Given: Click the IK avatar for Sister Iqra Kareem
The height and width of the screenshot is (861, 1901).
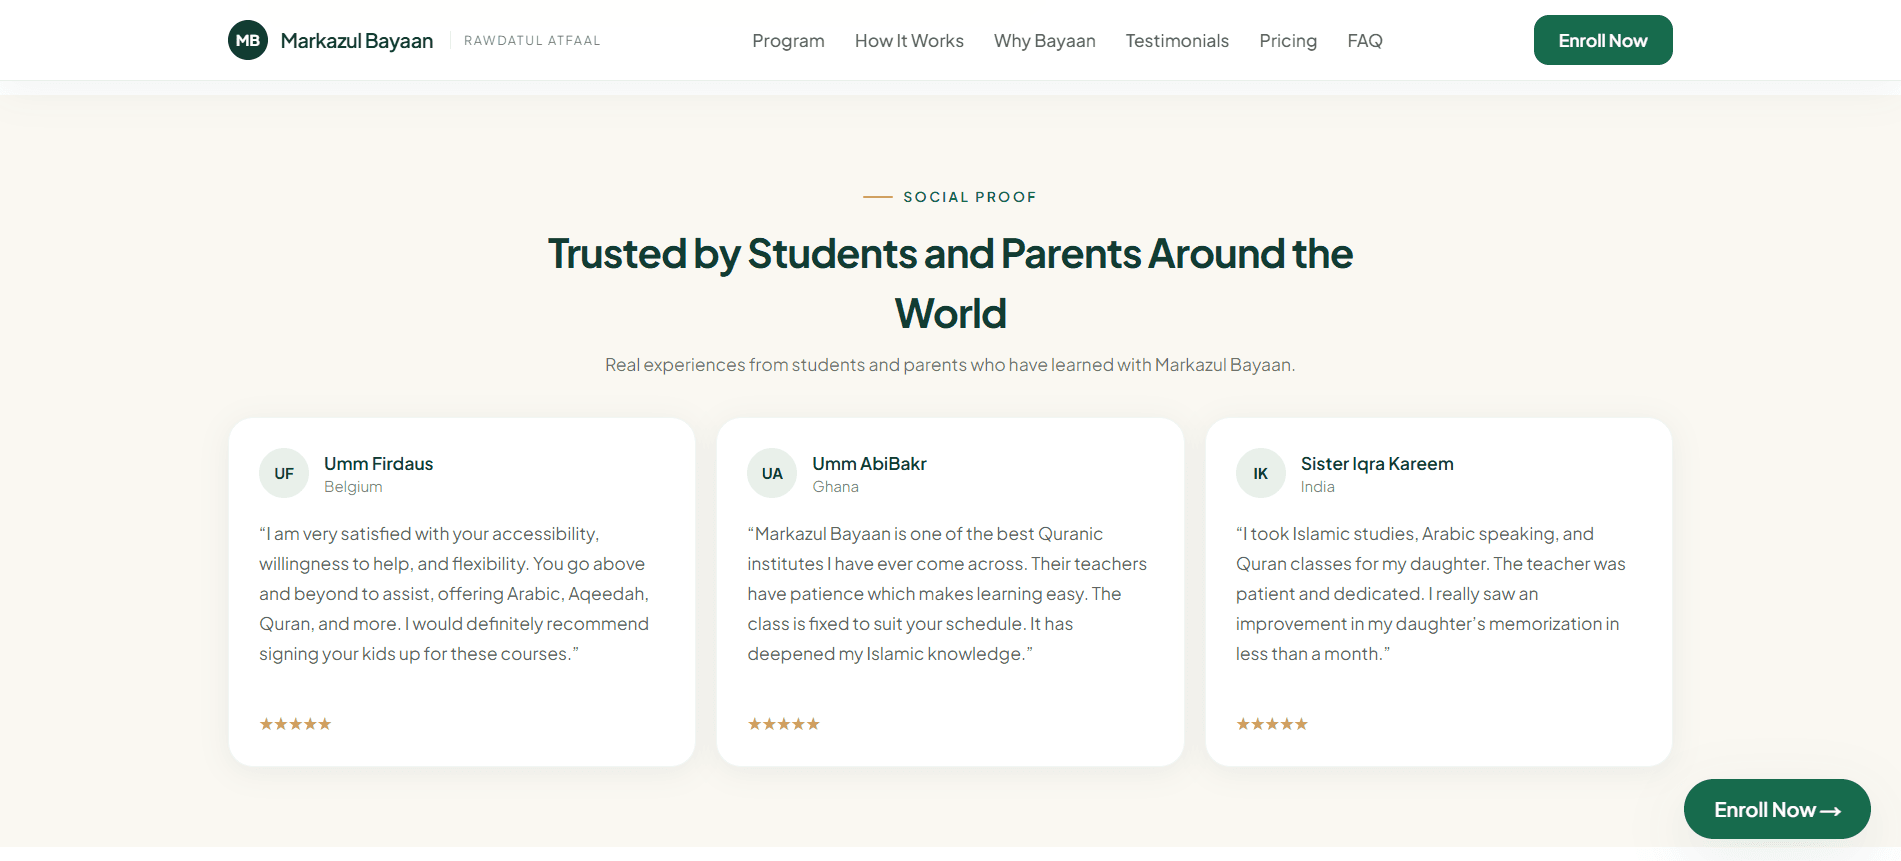Looking at the screenshot, I should 1261,473.
